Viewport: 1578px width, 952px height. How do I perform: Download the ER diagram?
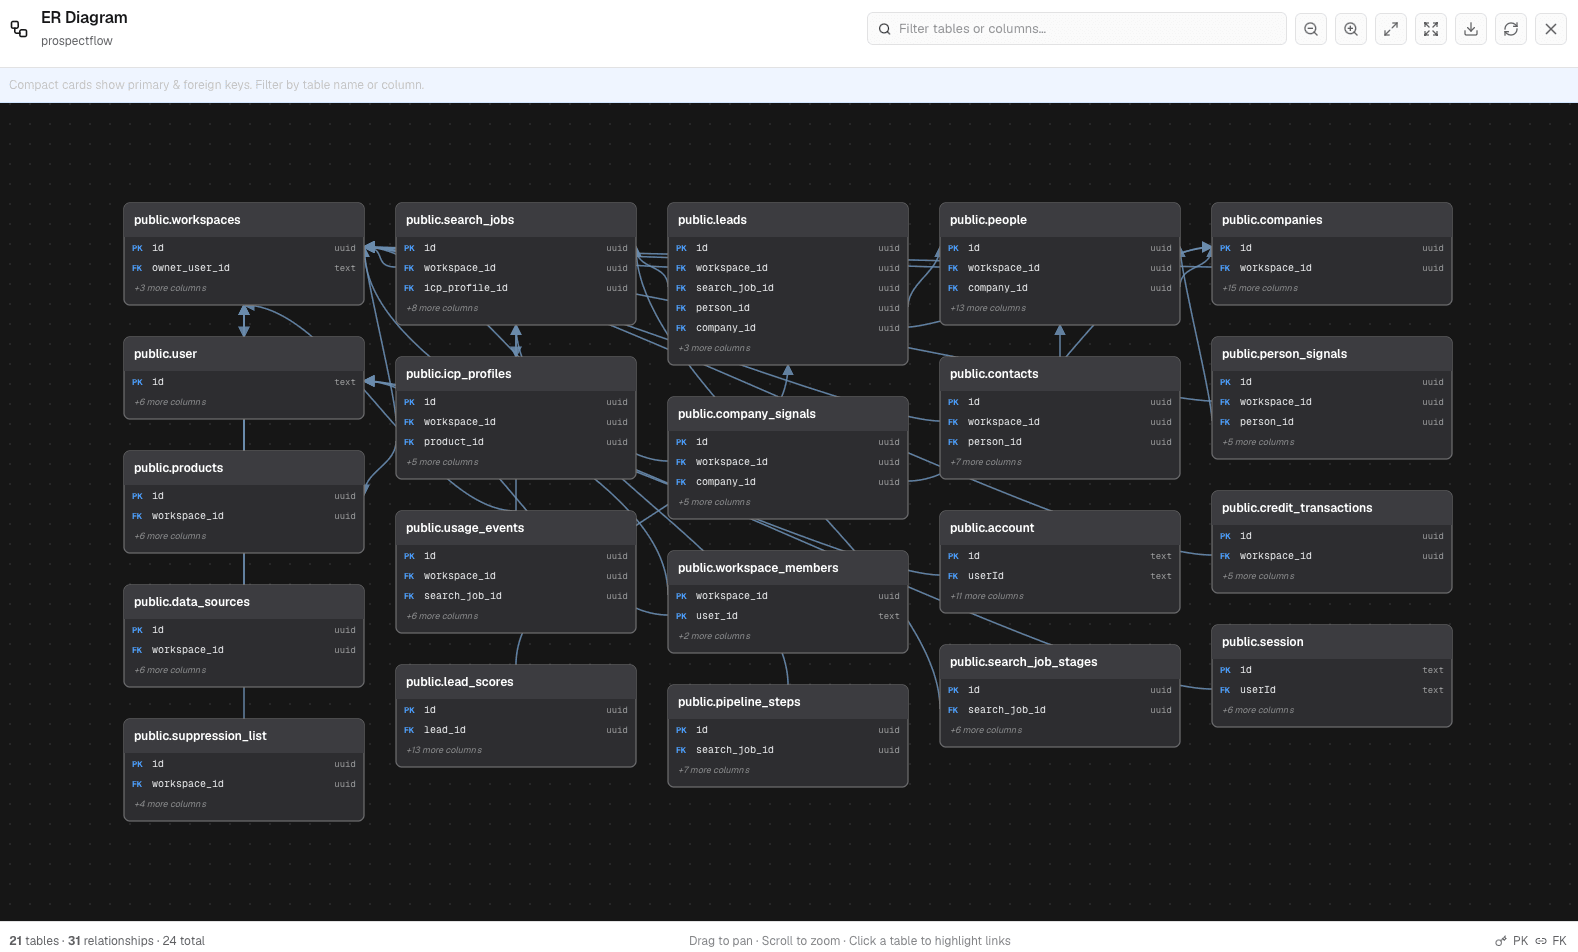pyautogui.click(x=1471, y=29)
